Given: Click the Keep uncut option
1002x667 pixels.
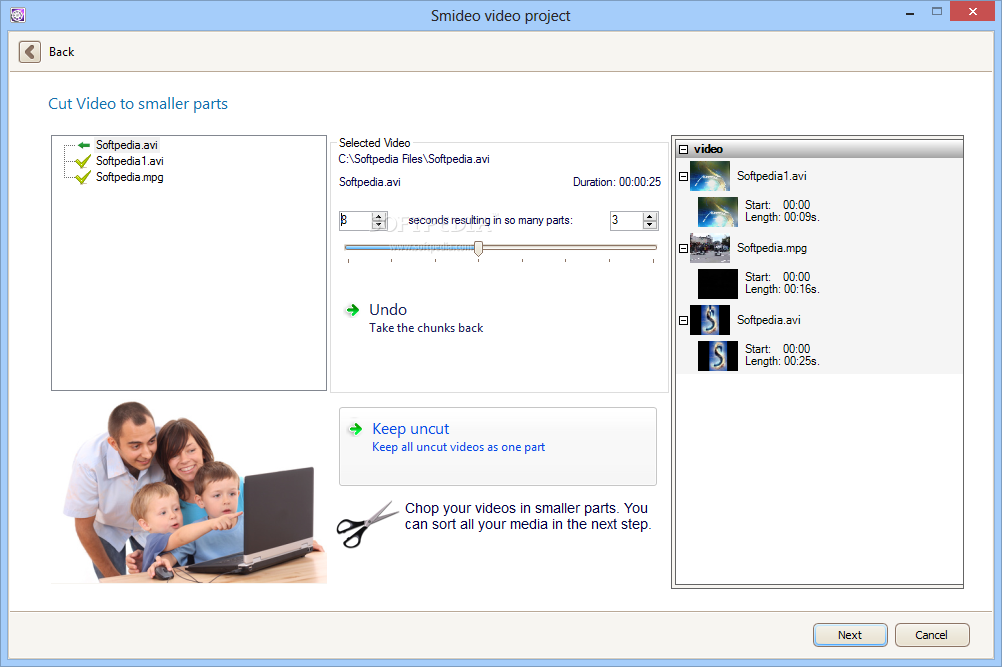Looking at the screenshot, I should (x=498, y=446).
